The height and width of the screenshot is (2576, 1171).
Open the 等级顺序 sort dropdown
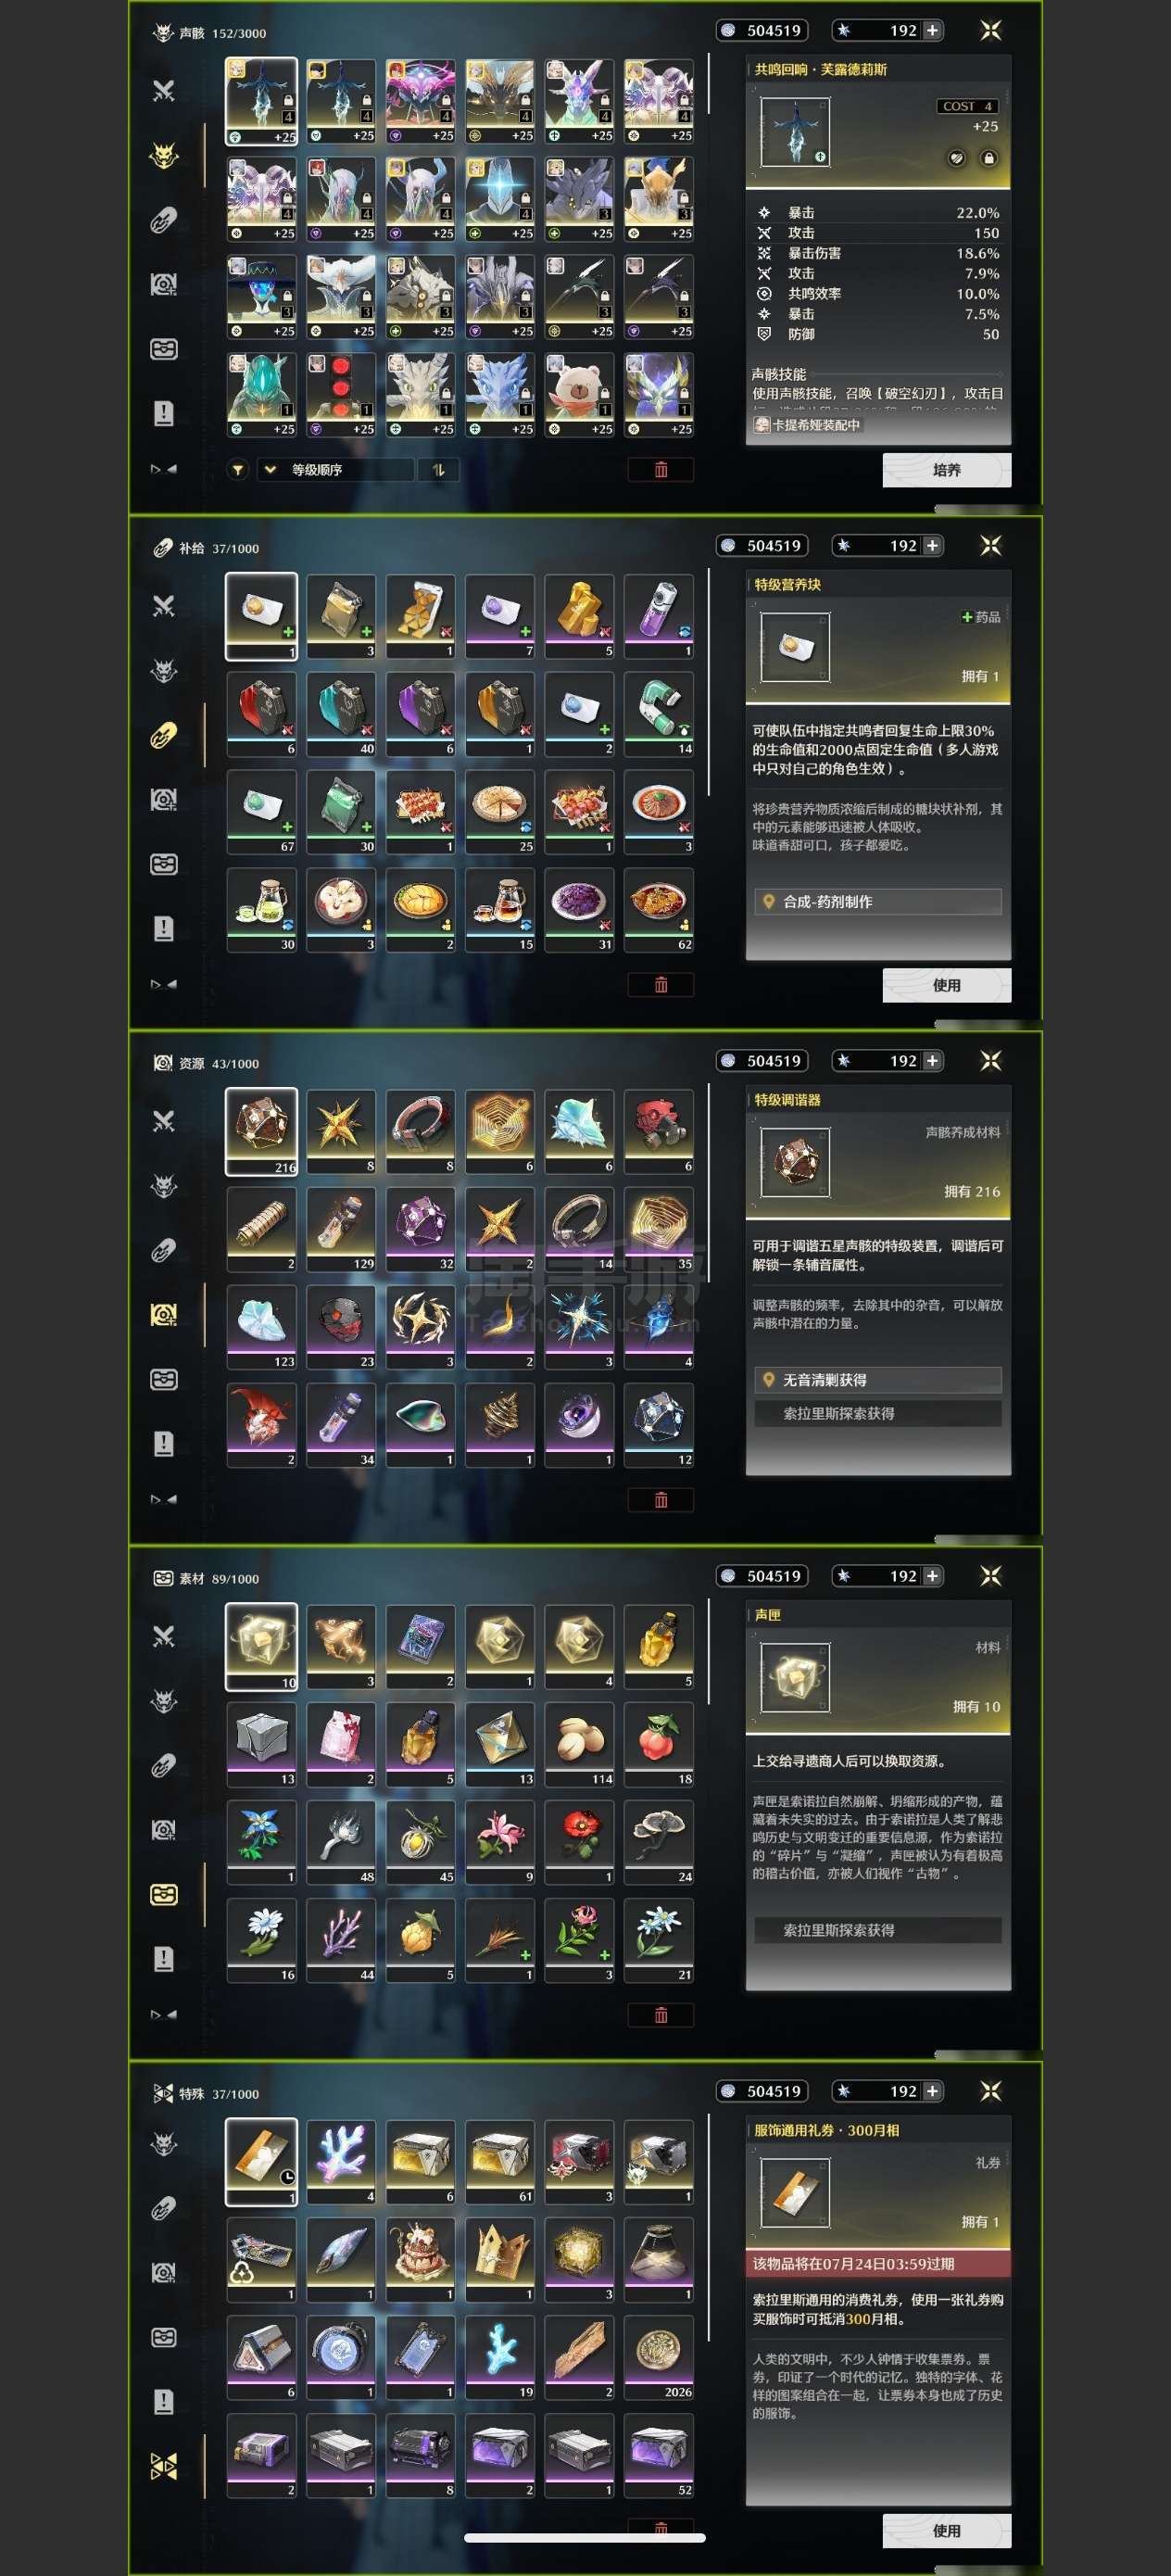coord(335,469)
